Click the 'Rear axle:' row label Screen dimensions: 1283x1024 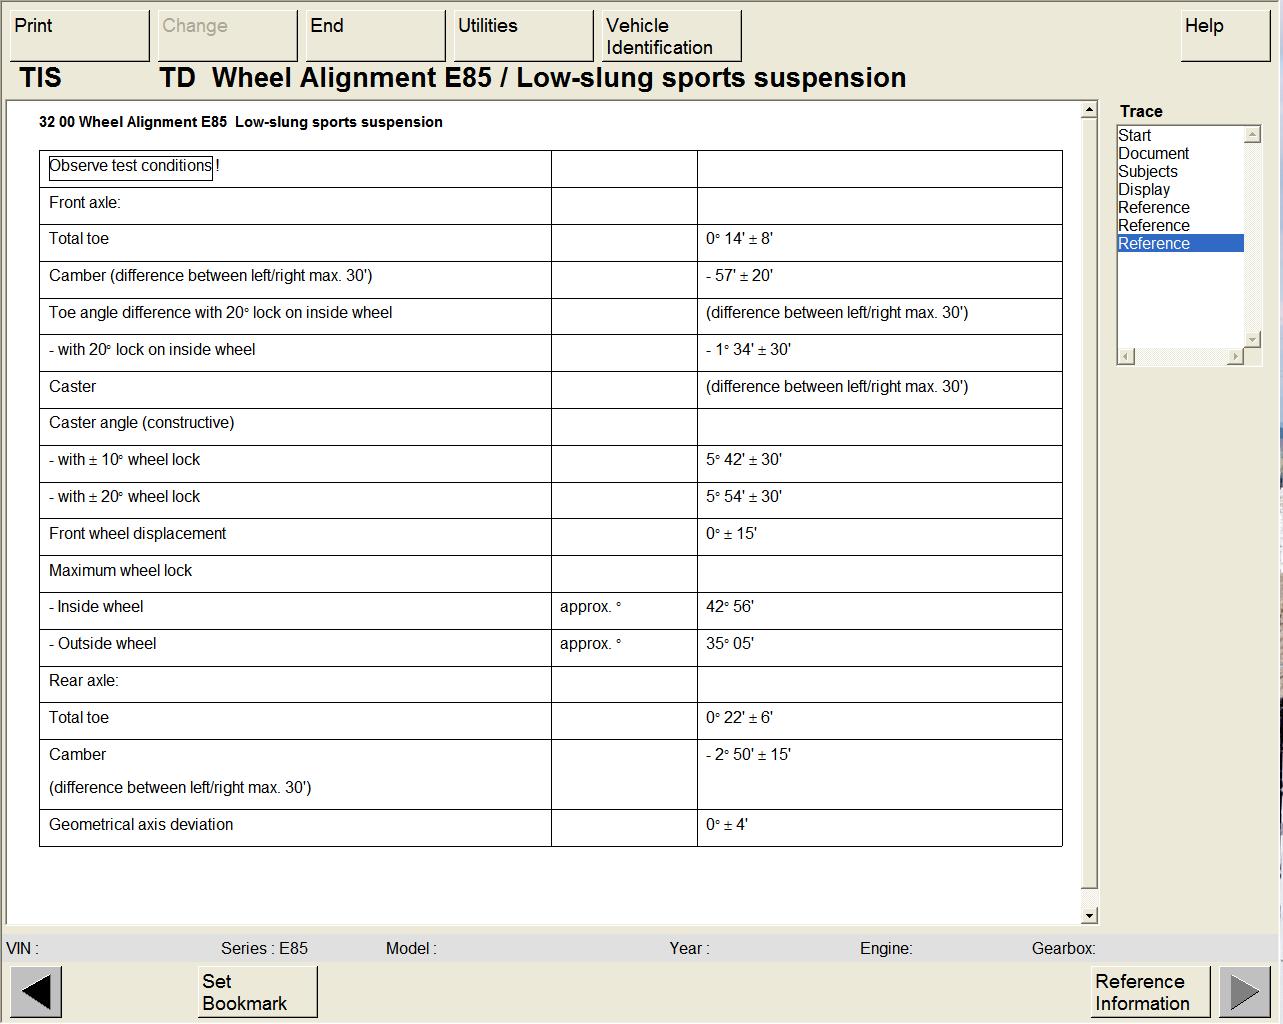pos(84,681)
